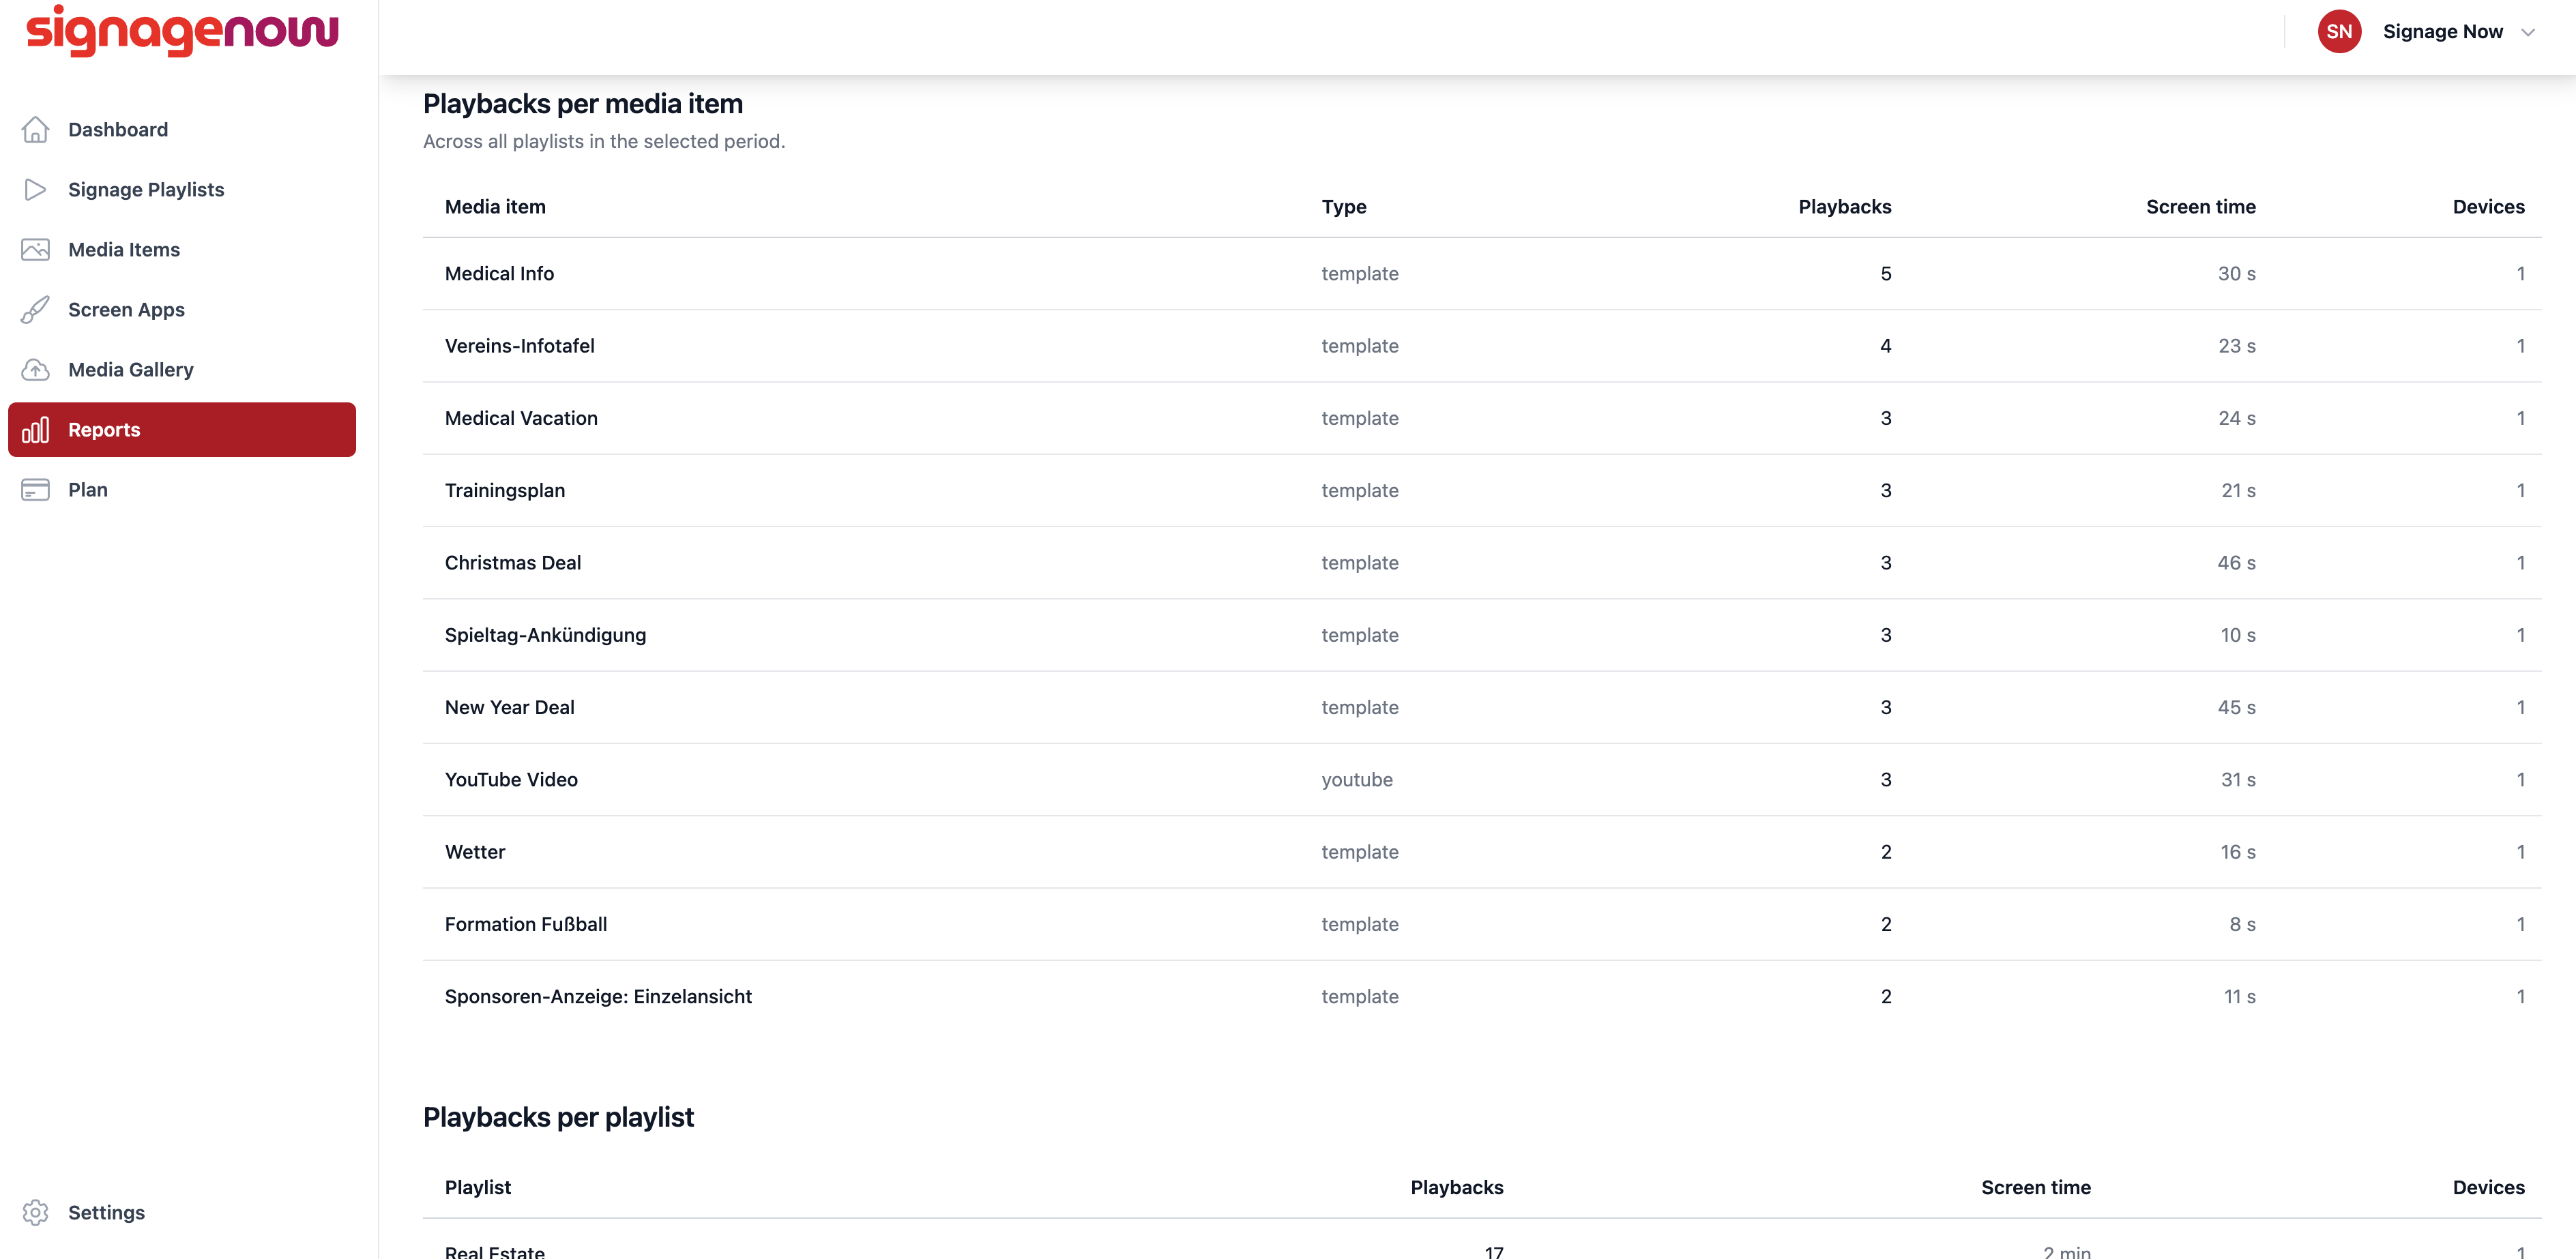
Task: Click the Playbacks header in media table
Action: (x=1844, y=207)
